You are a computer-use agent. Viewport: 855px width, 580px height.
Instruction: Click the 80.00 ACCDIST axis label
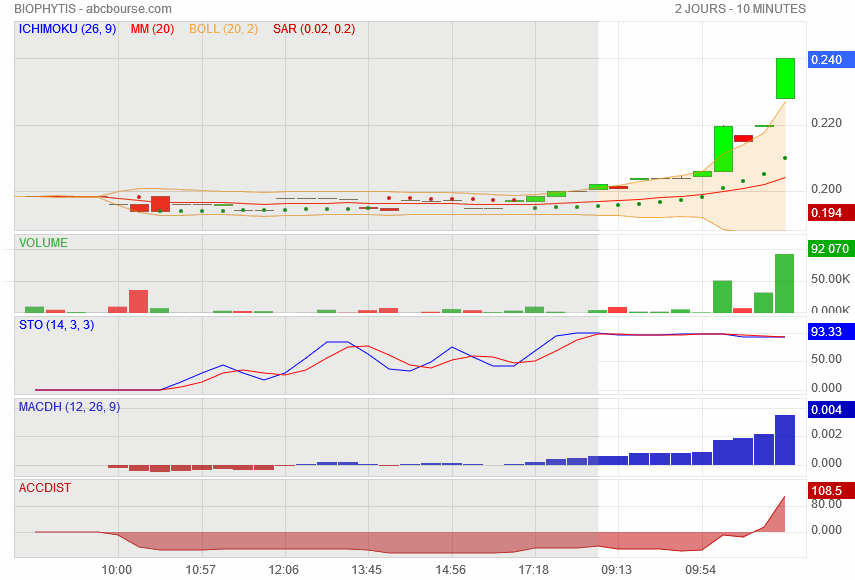[x=827, y=504]
